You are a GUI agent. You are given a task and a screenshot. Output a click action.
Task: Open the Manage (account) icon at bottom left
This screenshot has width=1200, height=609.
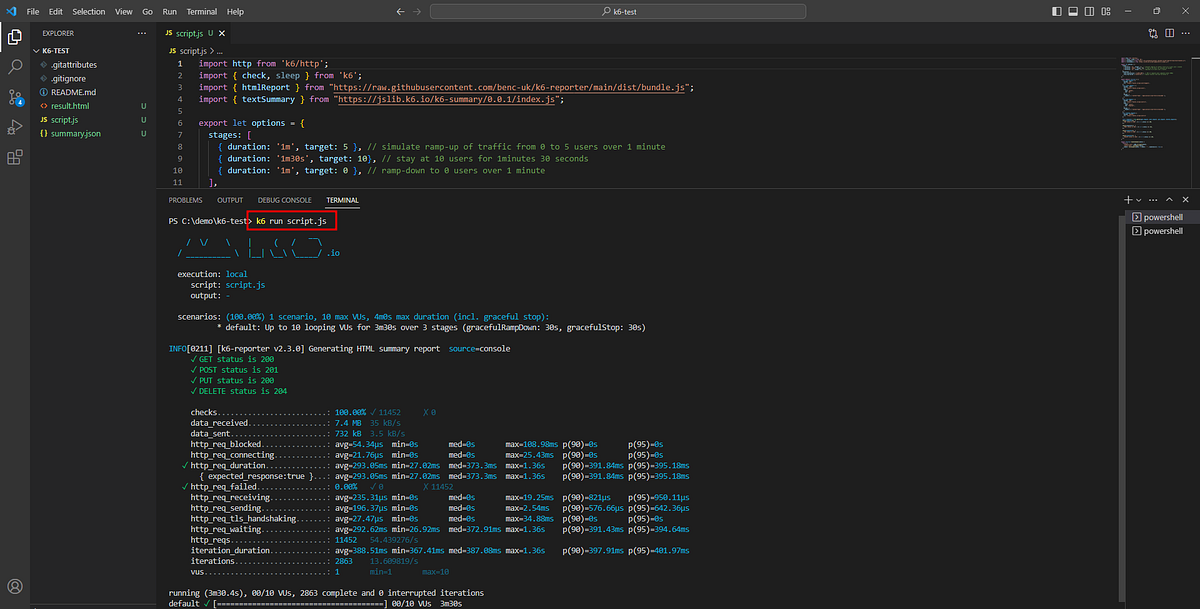pos(14,587)
